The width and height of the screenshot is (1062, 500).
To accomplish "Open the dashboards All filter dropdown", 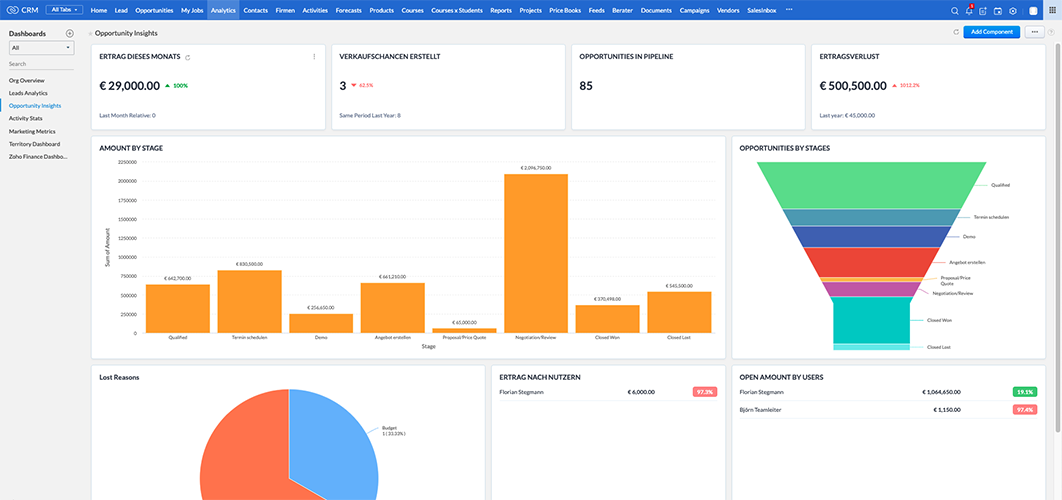I will (41, 48).
